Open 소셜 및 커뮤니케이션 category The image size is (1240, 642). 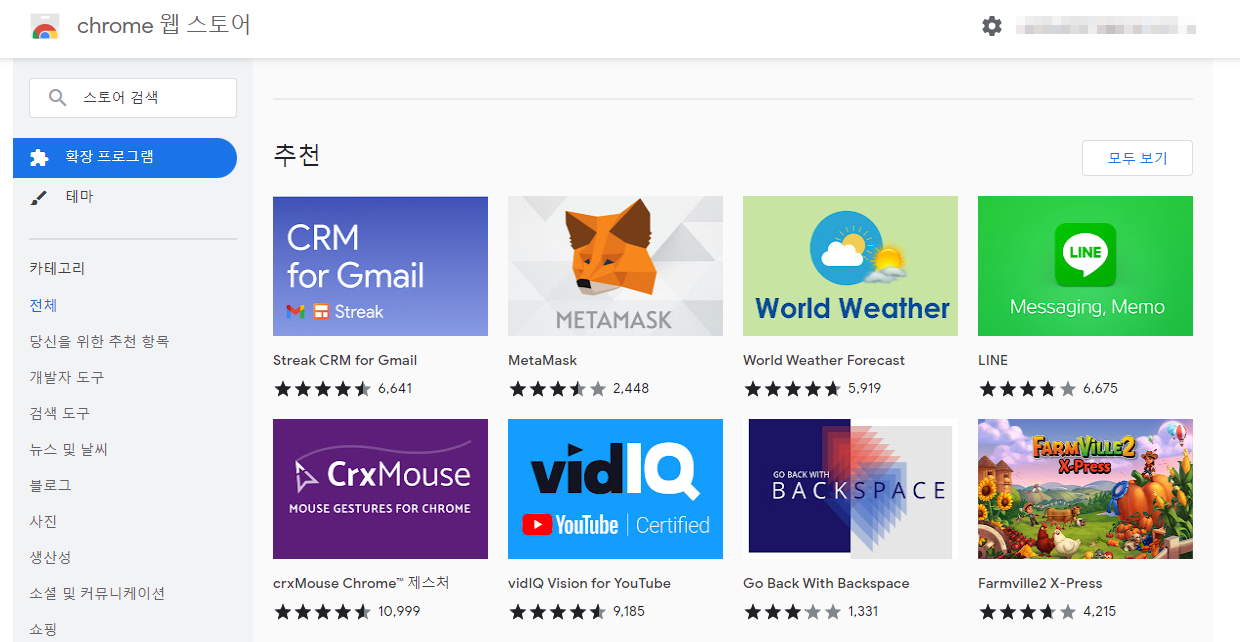[x=97, y=593]
